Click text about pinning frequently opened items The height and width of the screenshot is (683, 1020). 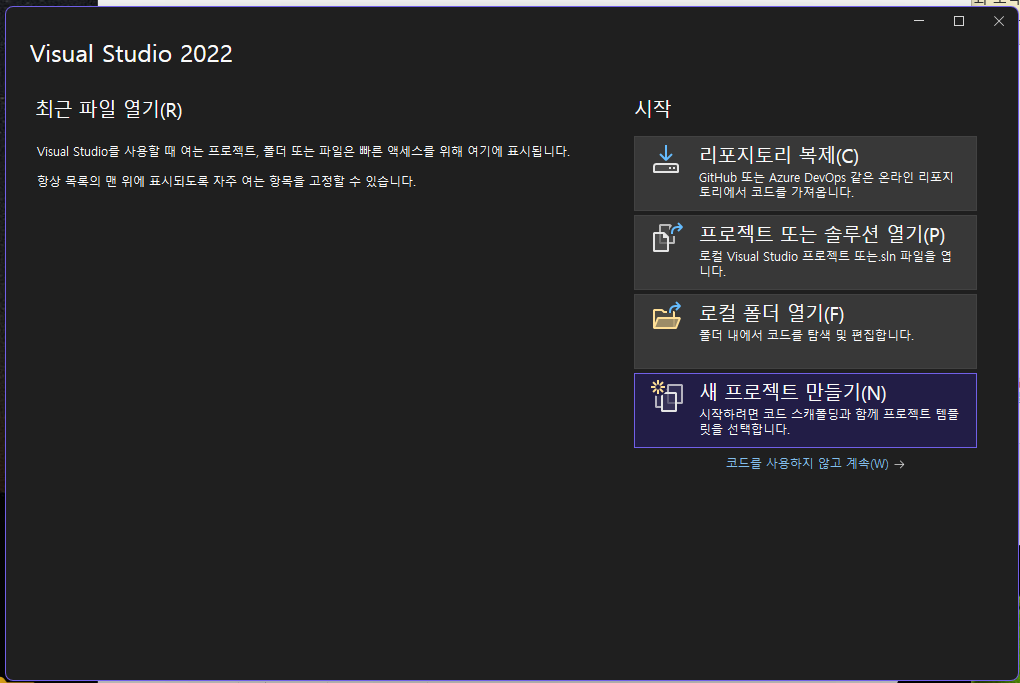pyautogui.click(x=226, y=181)
